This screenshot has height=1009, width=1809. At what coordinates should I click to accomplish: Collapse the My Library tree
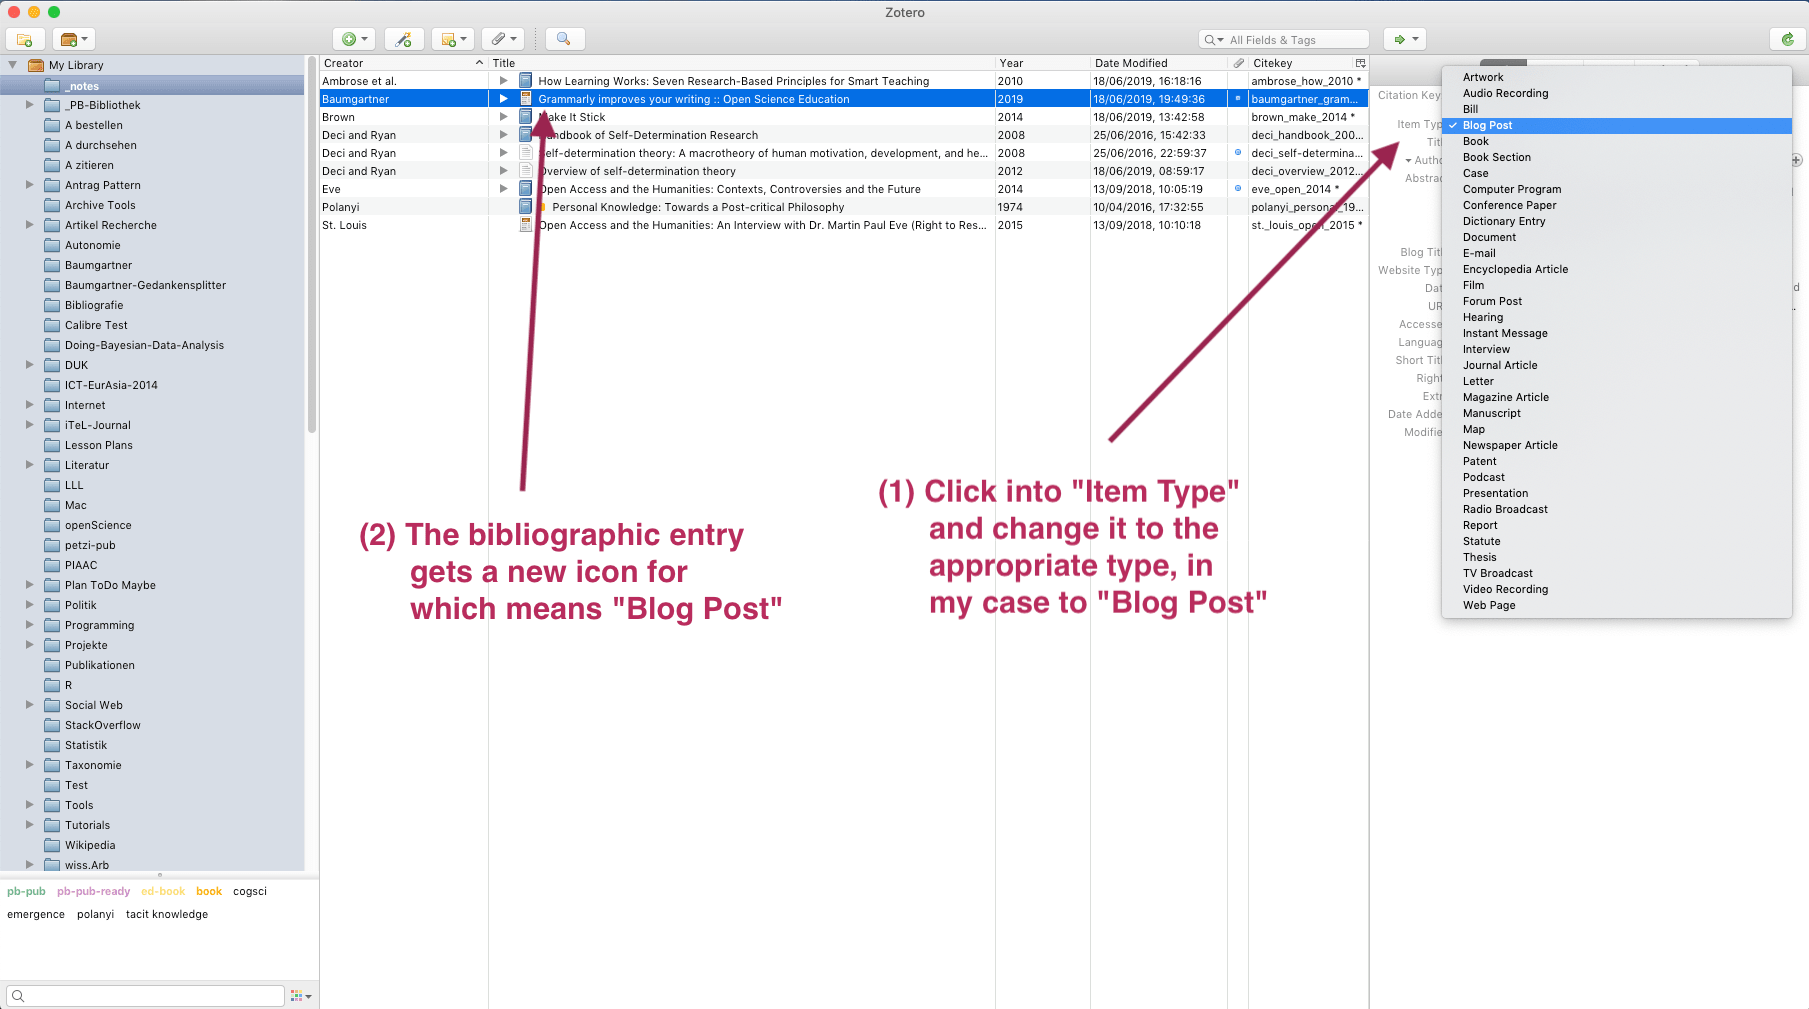coord(13,64)
